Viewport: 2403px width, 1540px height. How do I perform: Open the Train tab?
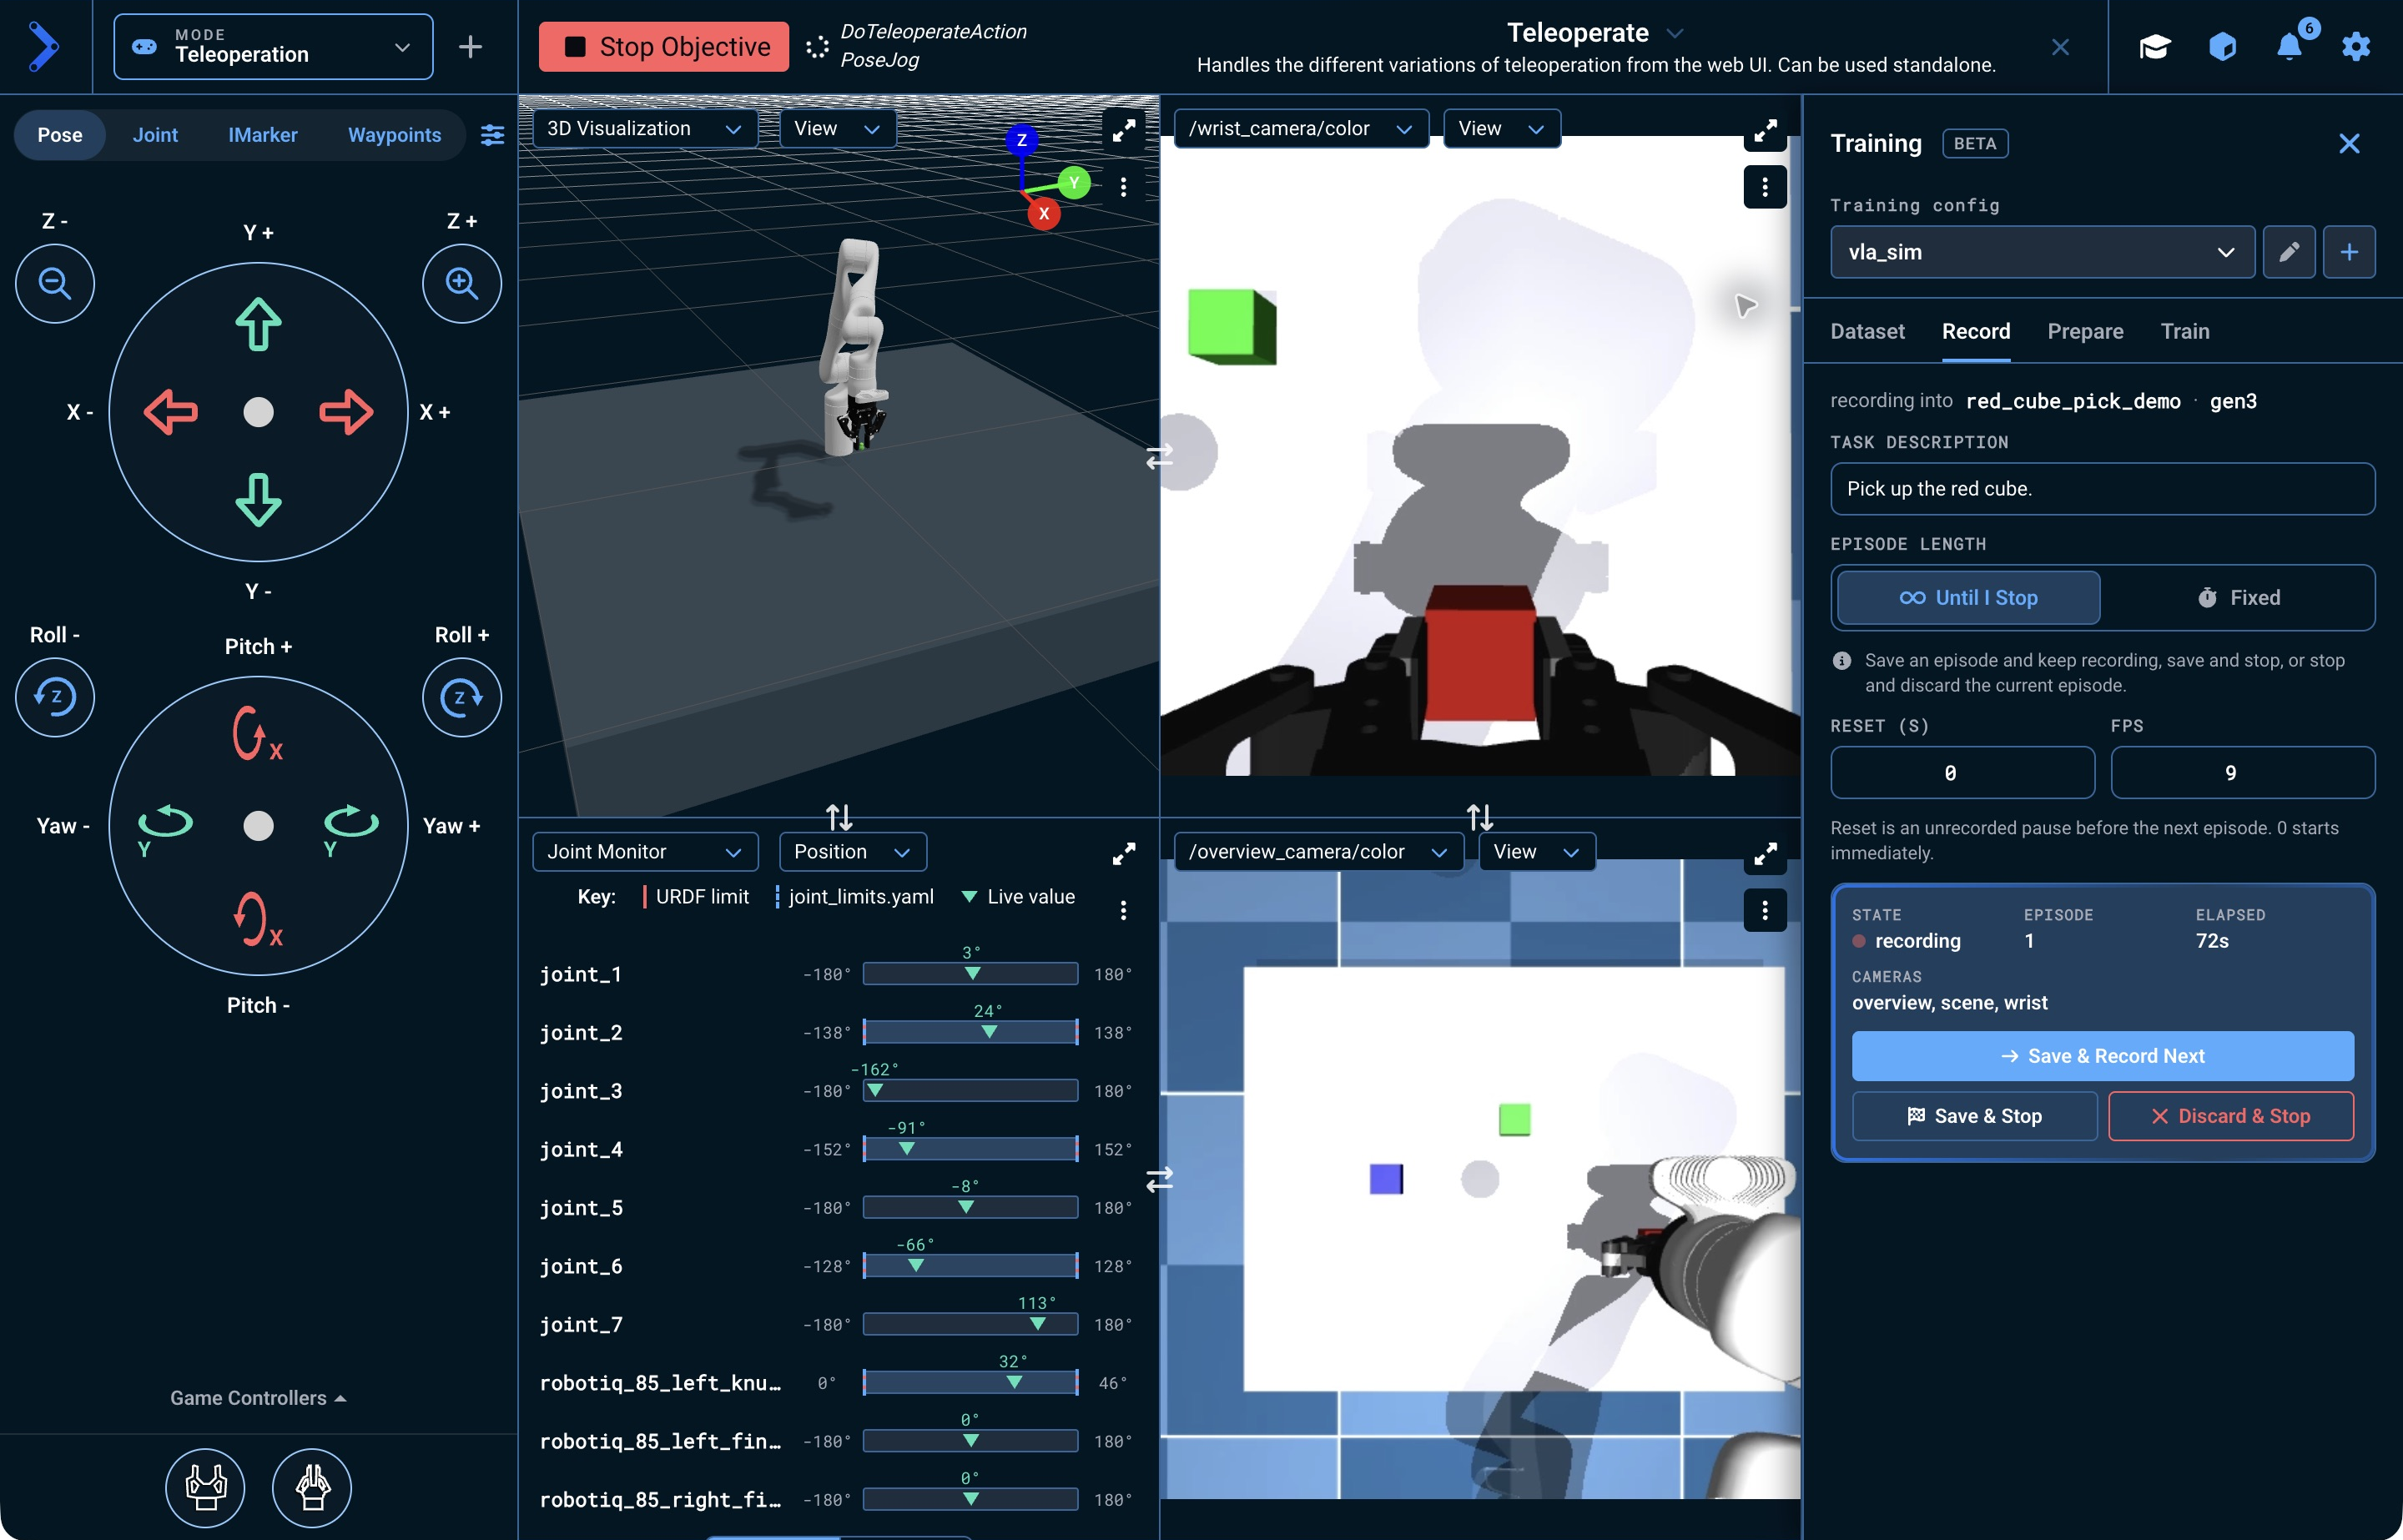2185,331
